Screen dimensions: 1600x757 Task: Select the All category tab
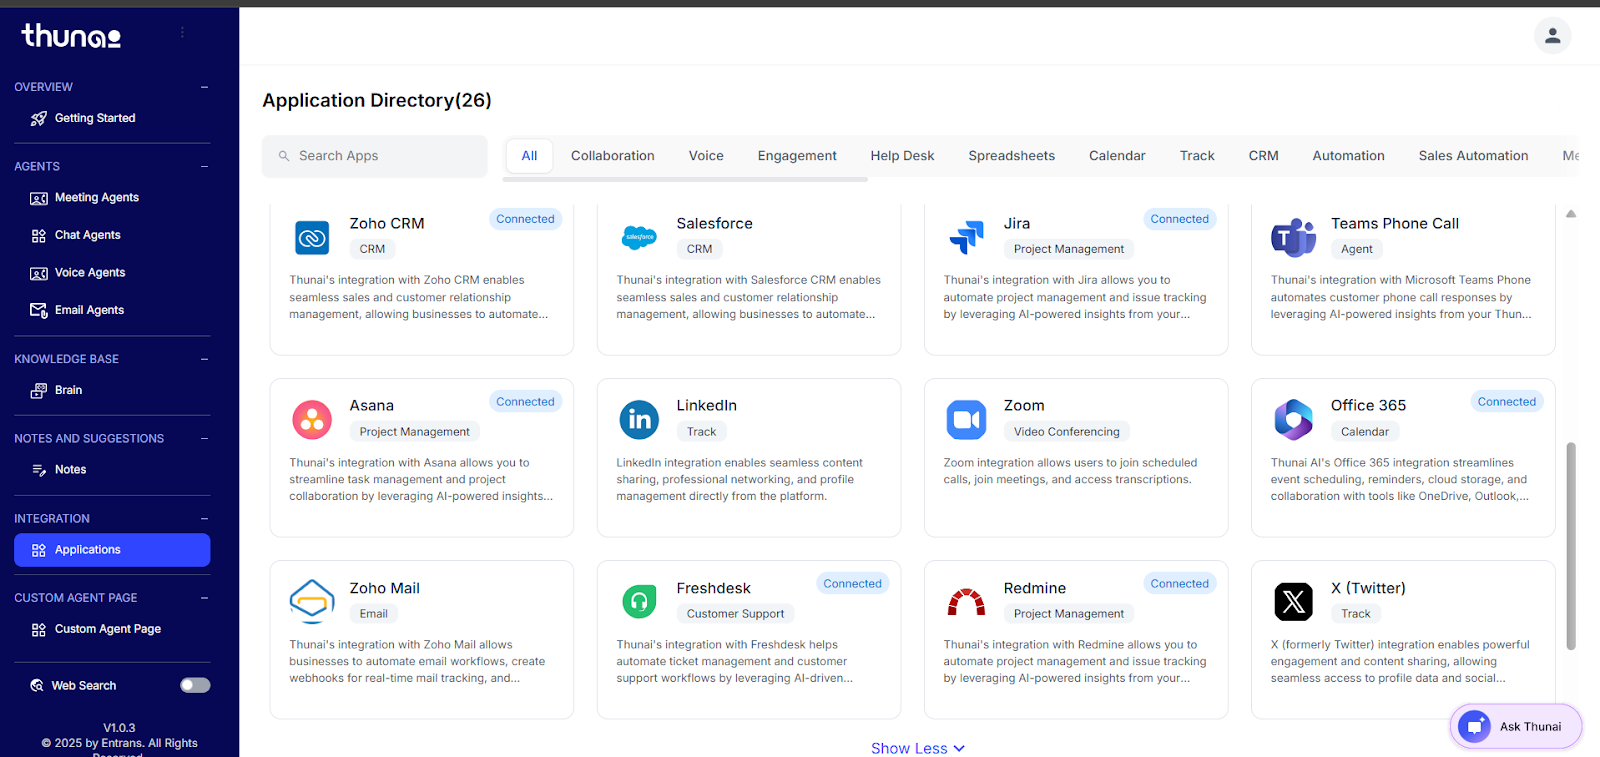529,156
